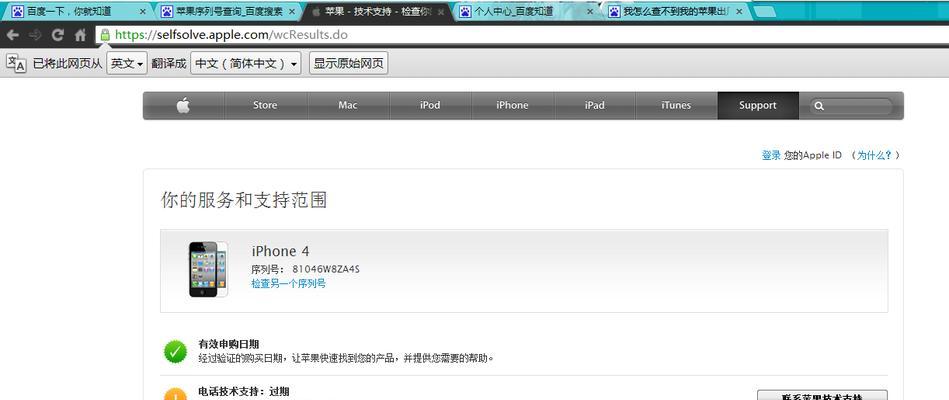Close the 苹果序列号查询 tab
949x400 pixels.
(x=292, y=11)
